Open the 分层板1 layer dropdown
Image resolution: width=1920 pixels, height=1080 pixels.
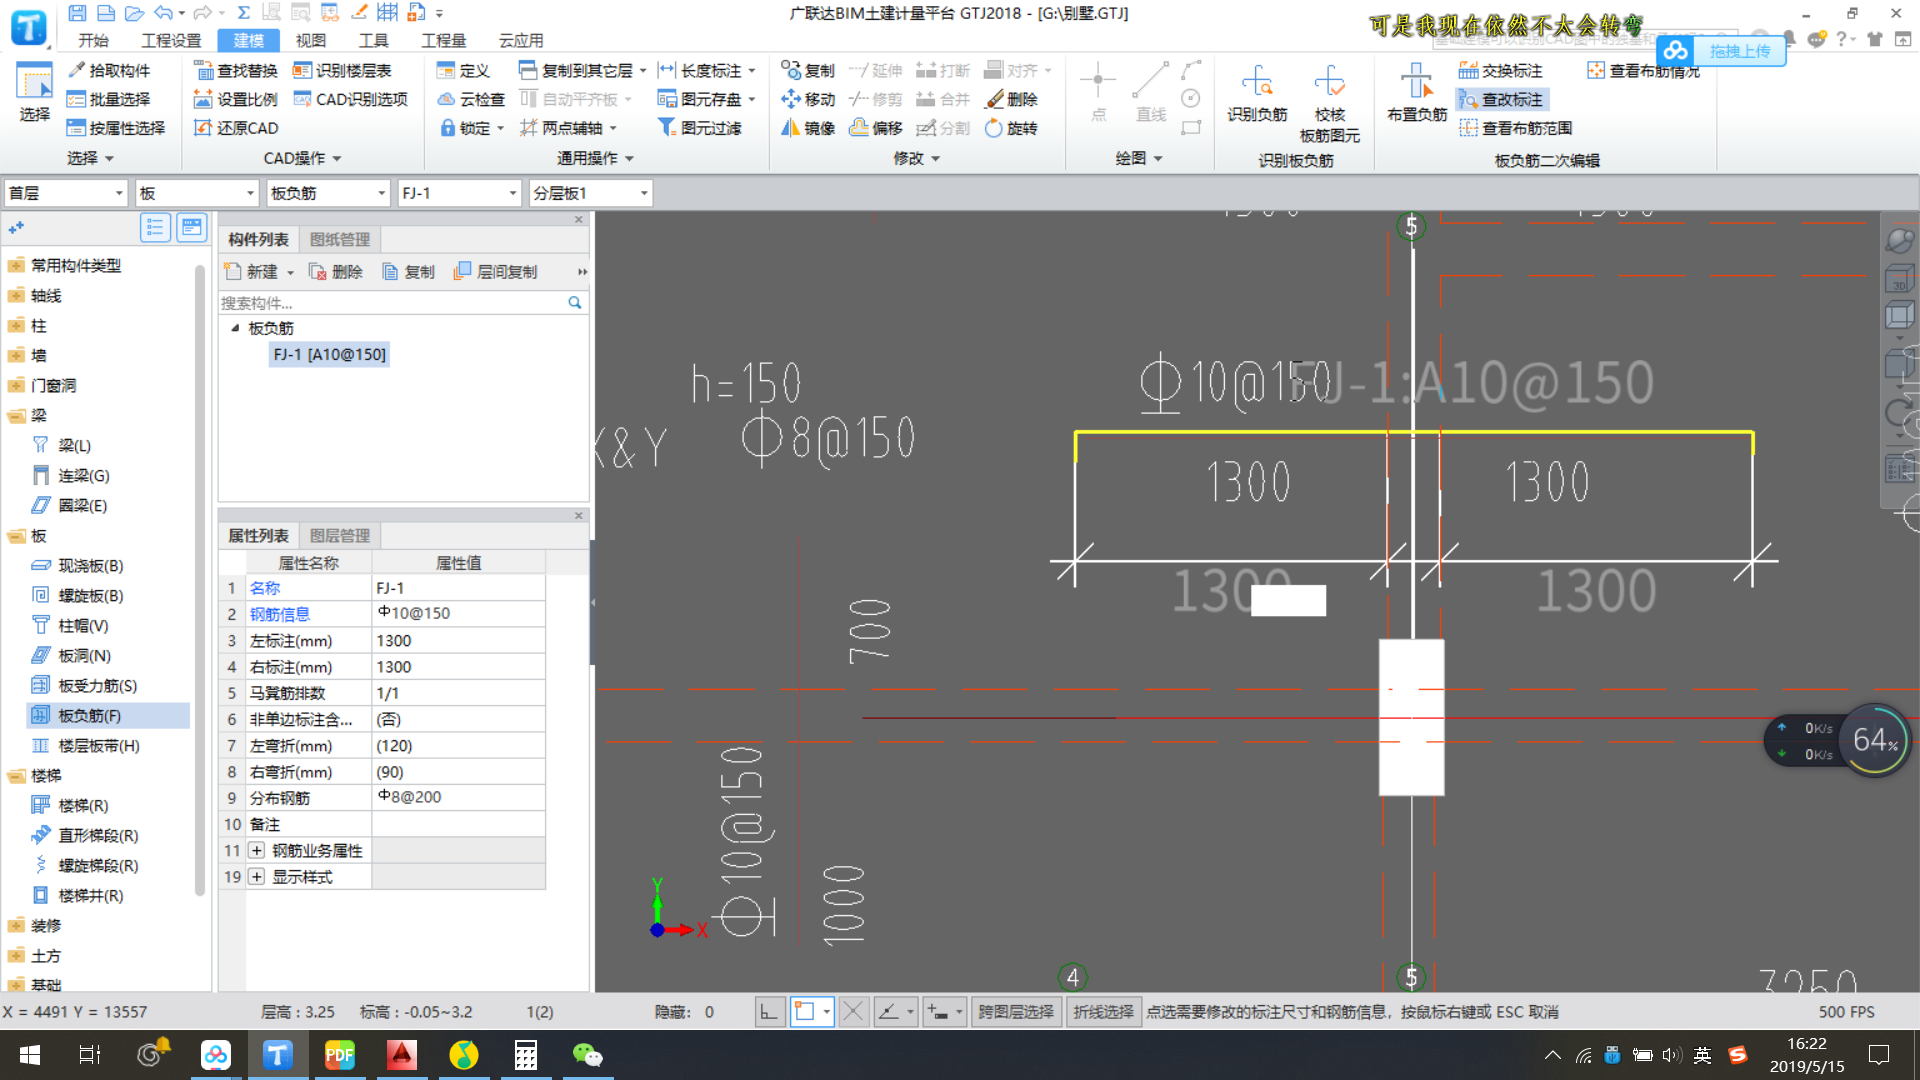(591, 193)
